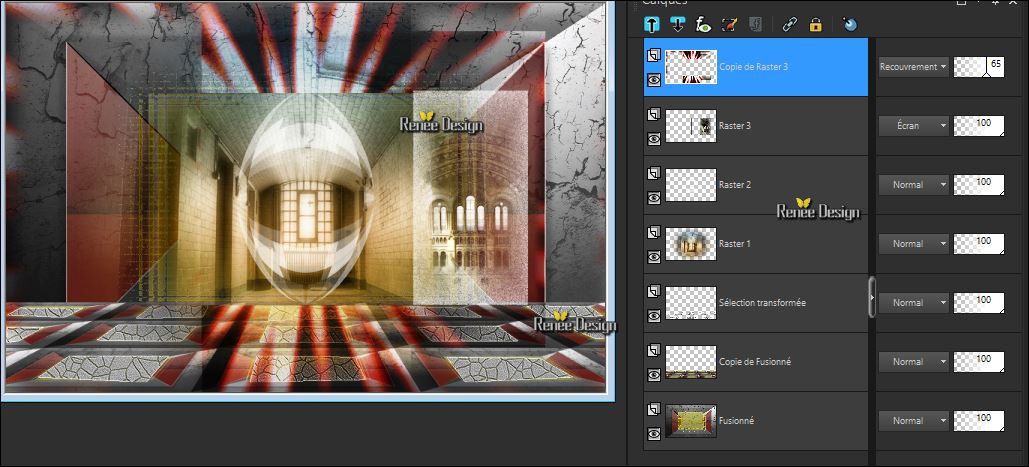Hide the Raster 1 layer via eye icon
Screen dimensions: 1029x467
click(x=654, y=256)
